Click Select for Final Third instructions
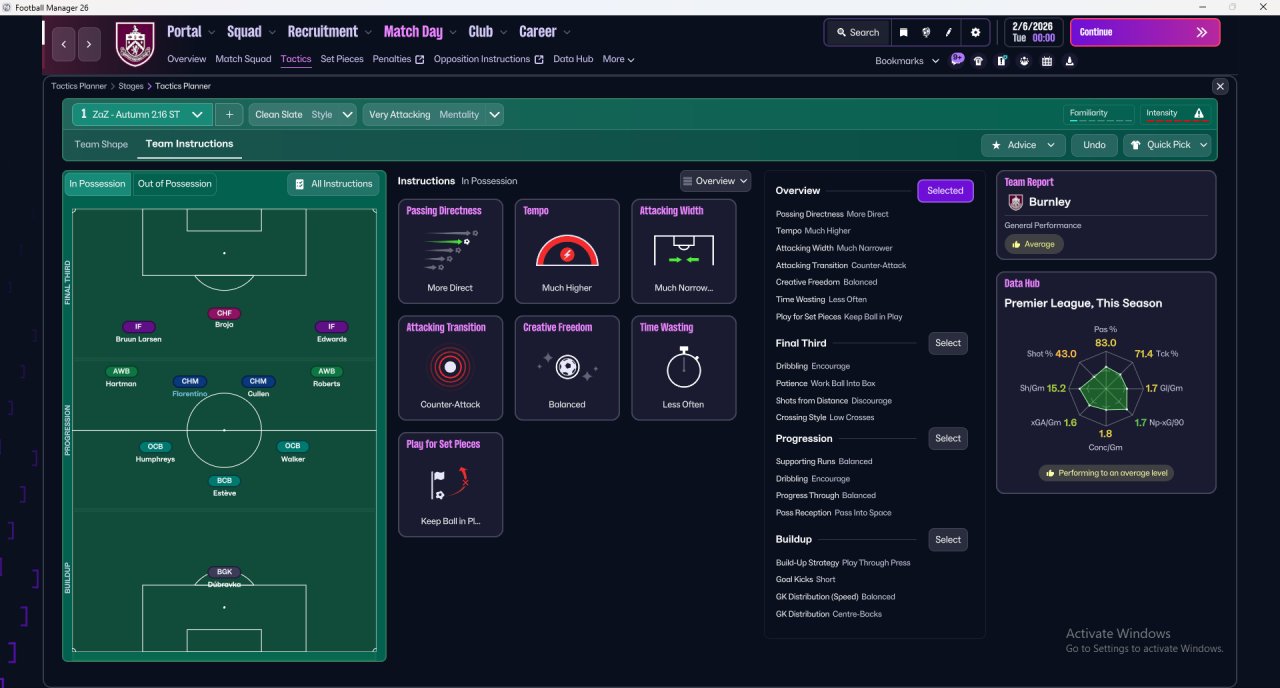The image size is (1280, 688). 948,343
